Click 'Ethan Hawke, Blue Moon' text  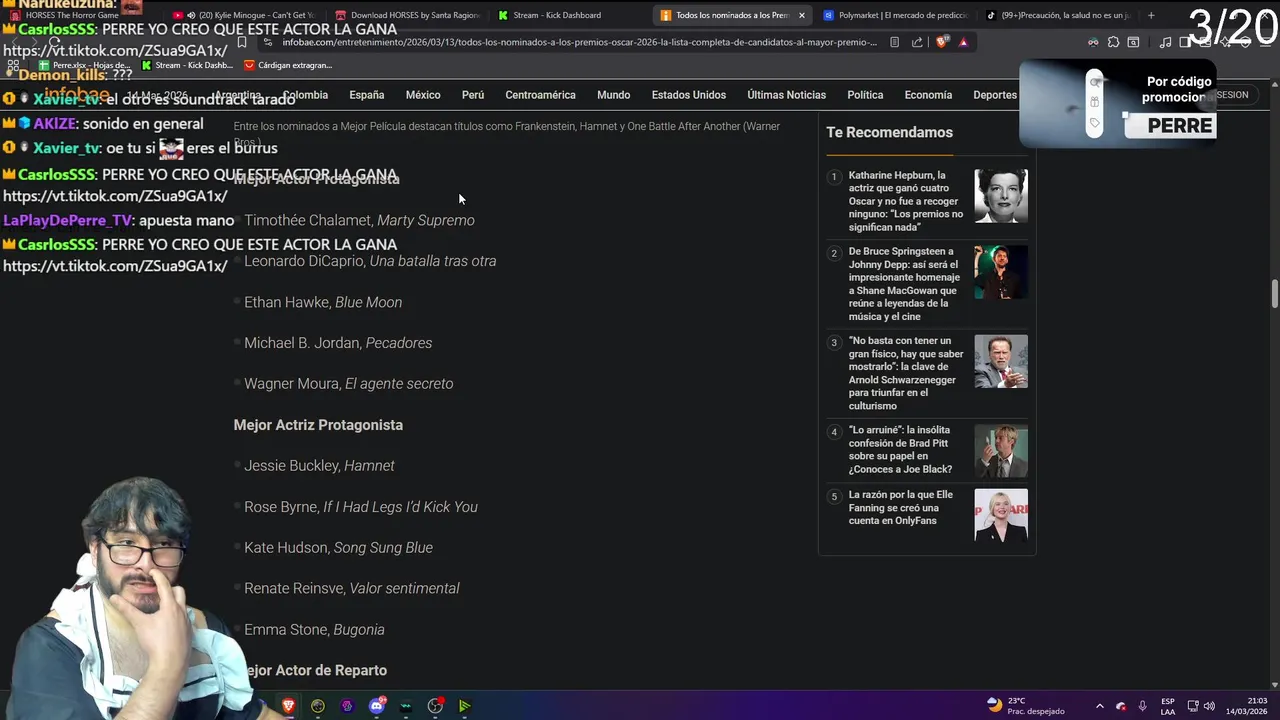[x=323, y=302]
